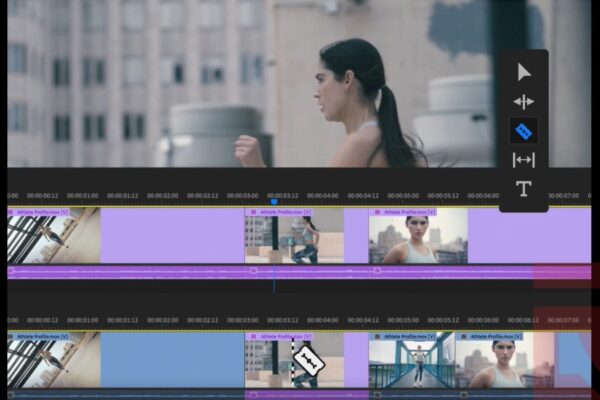Click 00:00:05:00 on the upper time ruler

(403, 196)
